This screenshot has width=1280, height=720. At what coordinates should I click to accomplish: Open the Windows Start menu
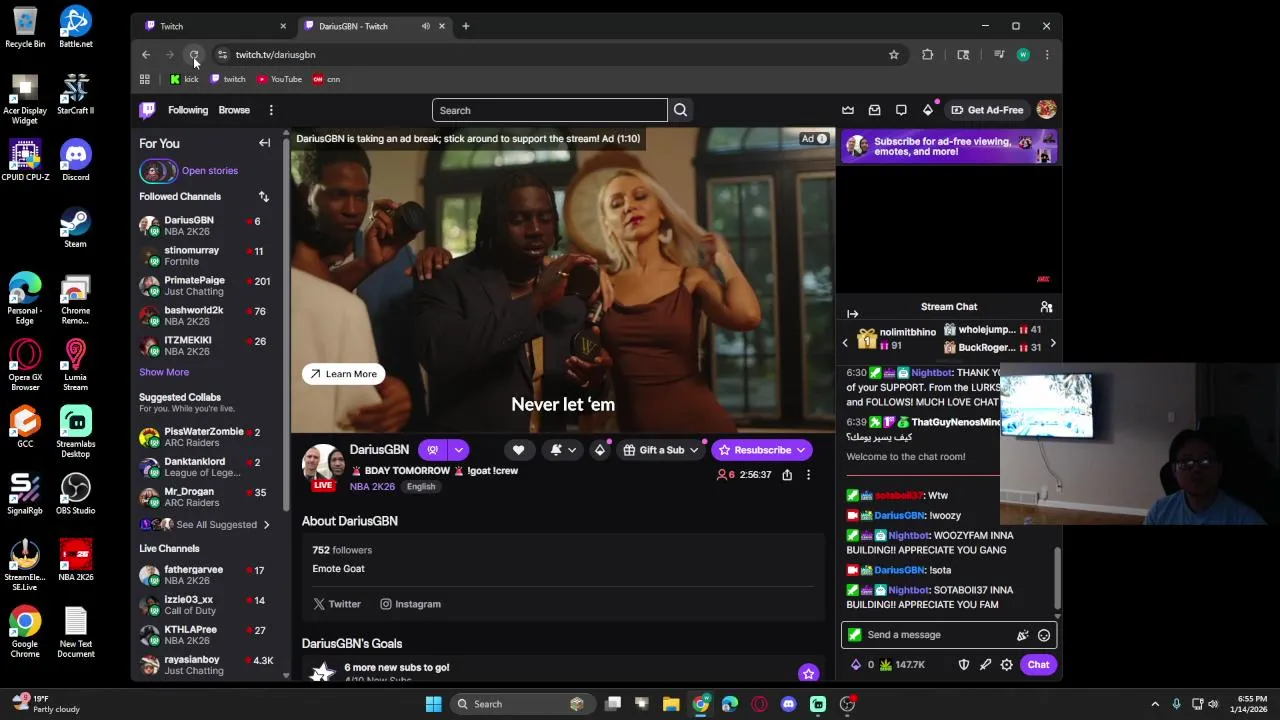point(433,704)
